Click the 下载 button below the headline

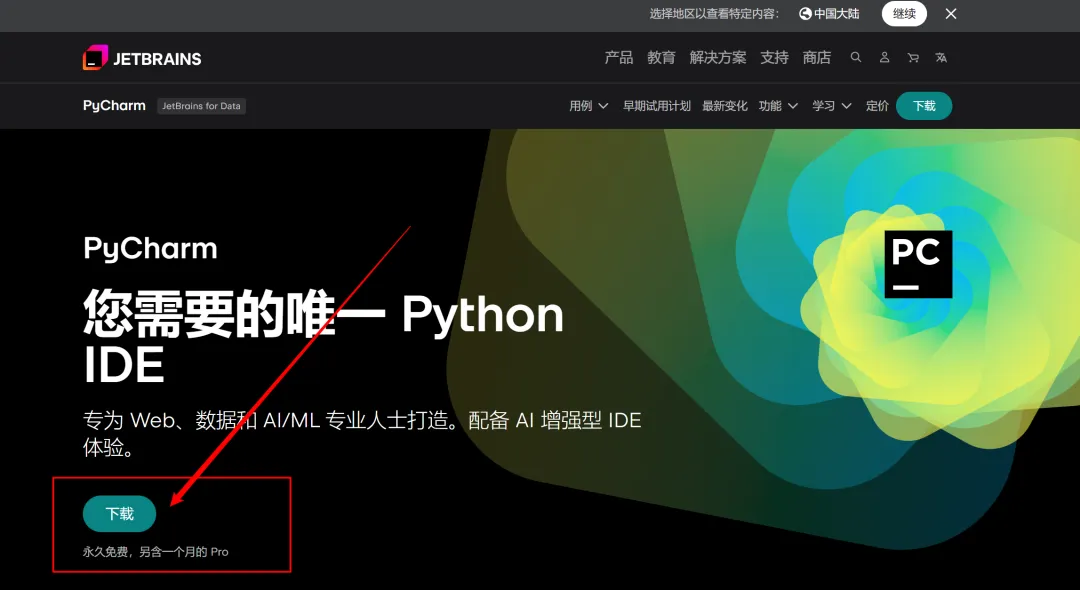(119, 514)
